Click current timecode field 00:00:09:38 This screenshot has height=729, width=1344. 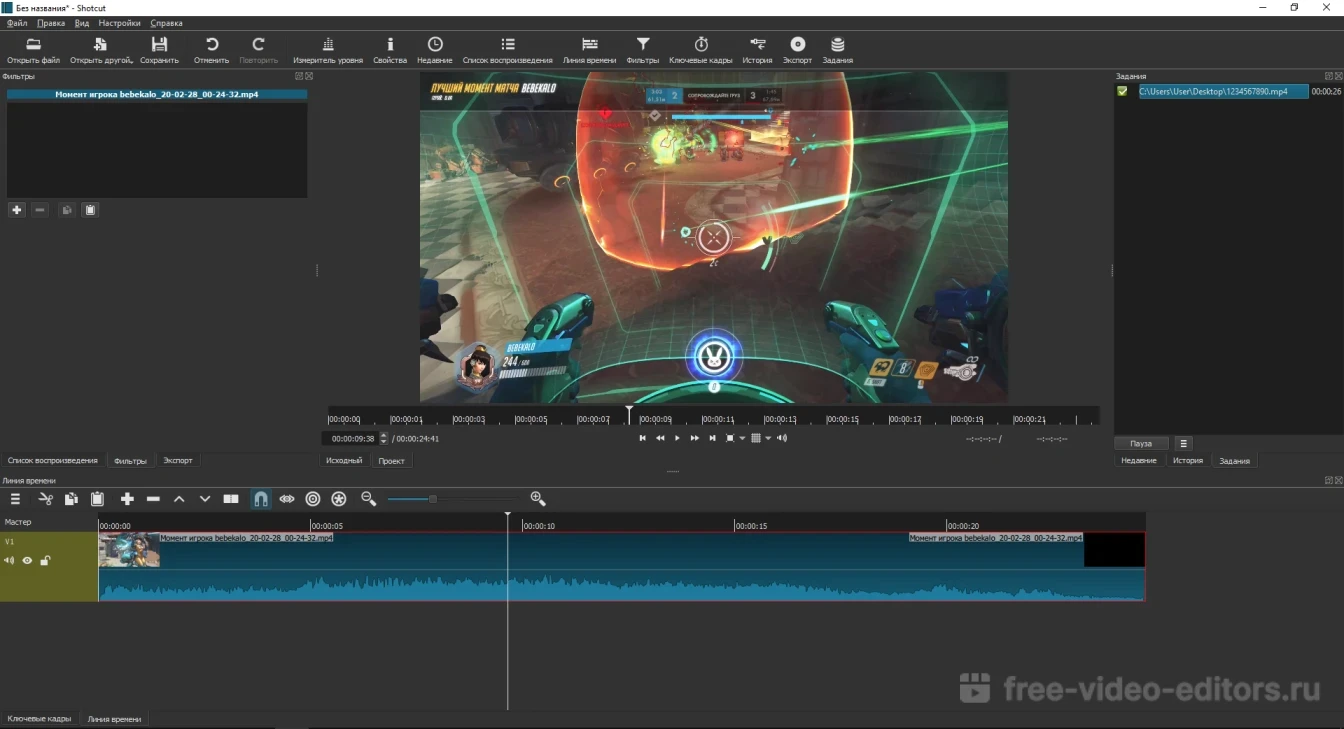[351, 439]
